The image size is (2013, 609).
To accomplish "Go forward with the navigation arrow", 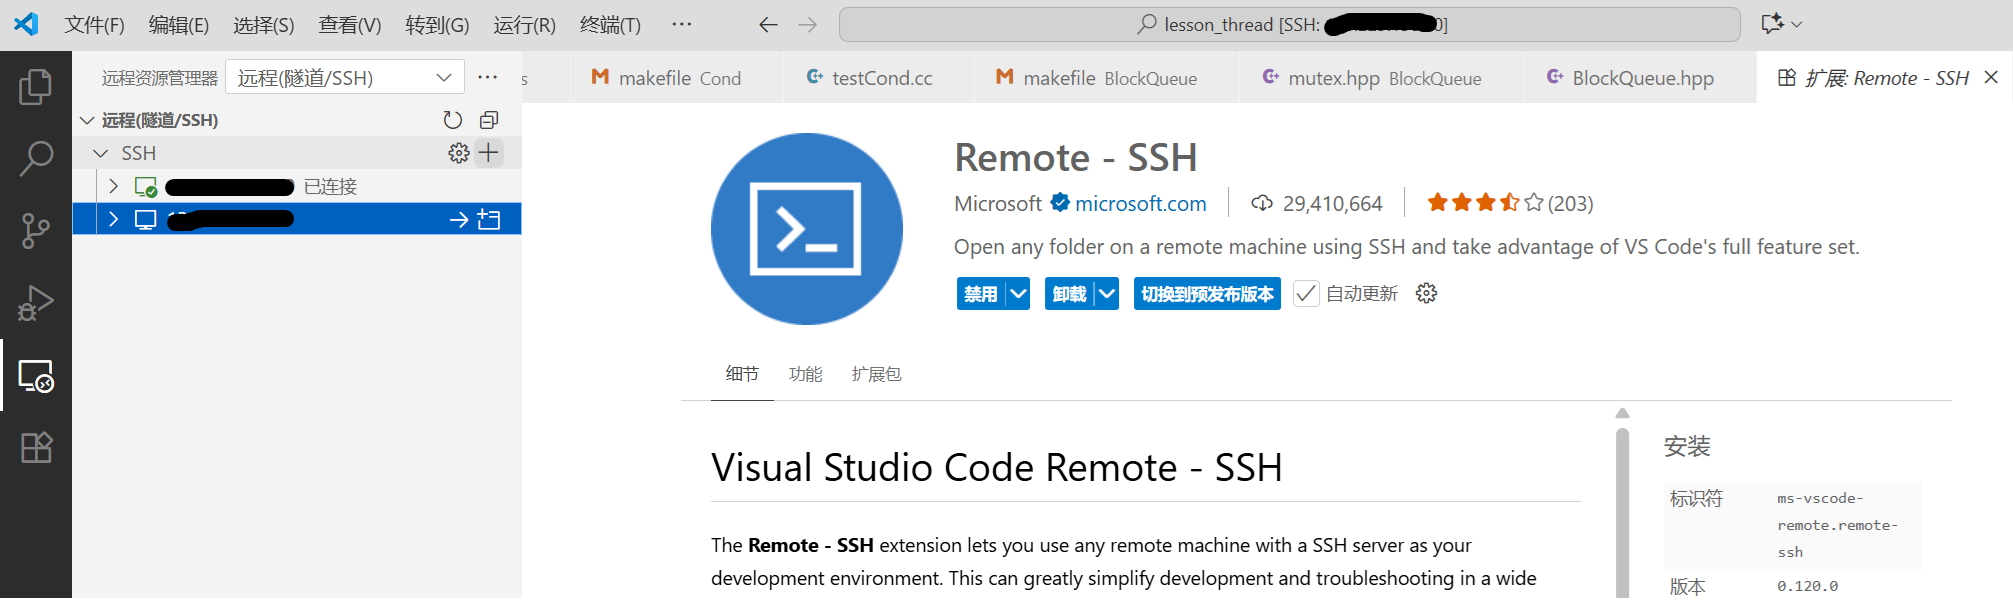I will (x=808, y=25).
